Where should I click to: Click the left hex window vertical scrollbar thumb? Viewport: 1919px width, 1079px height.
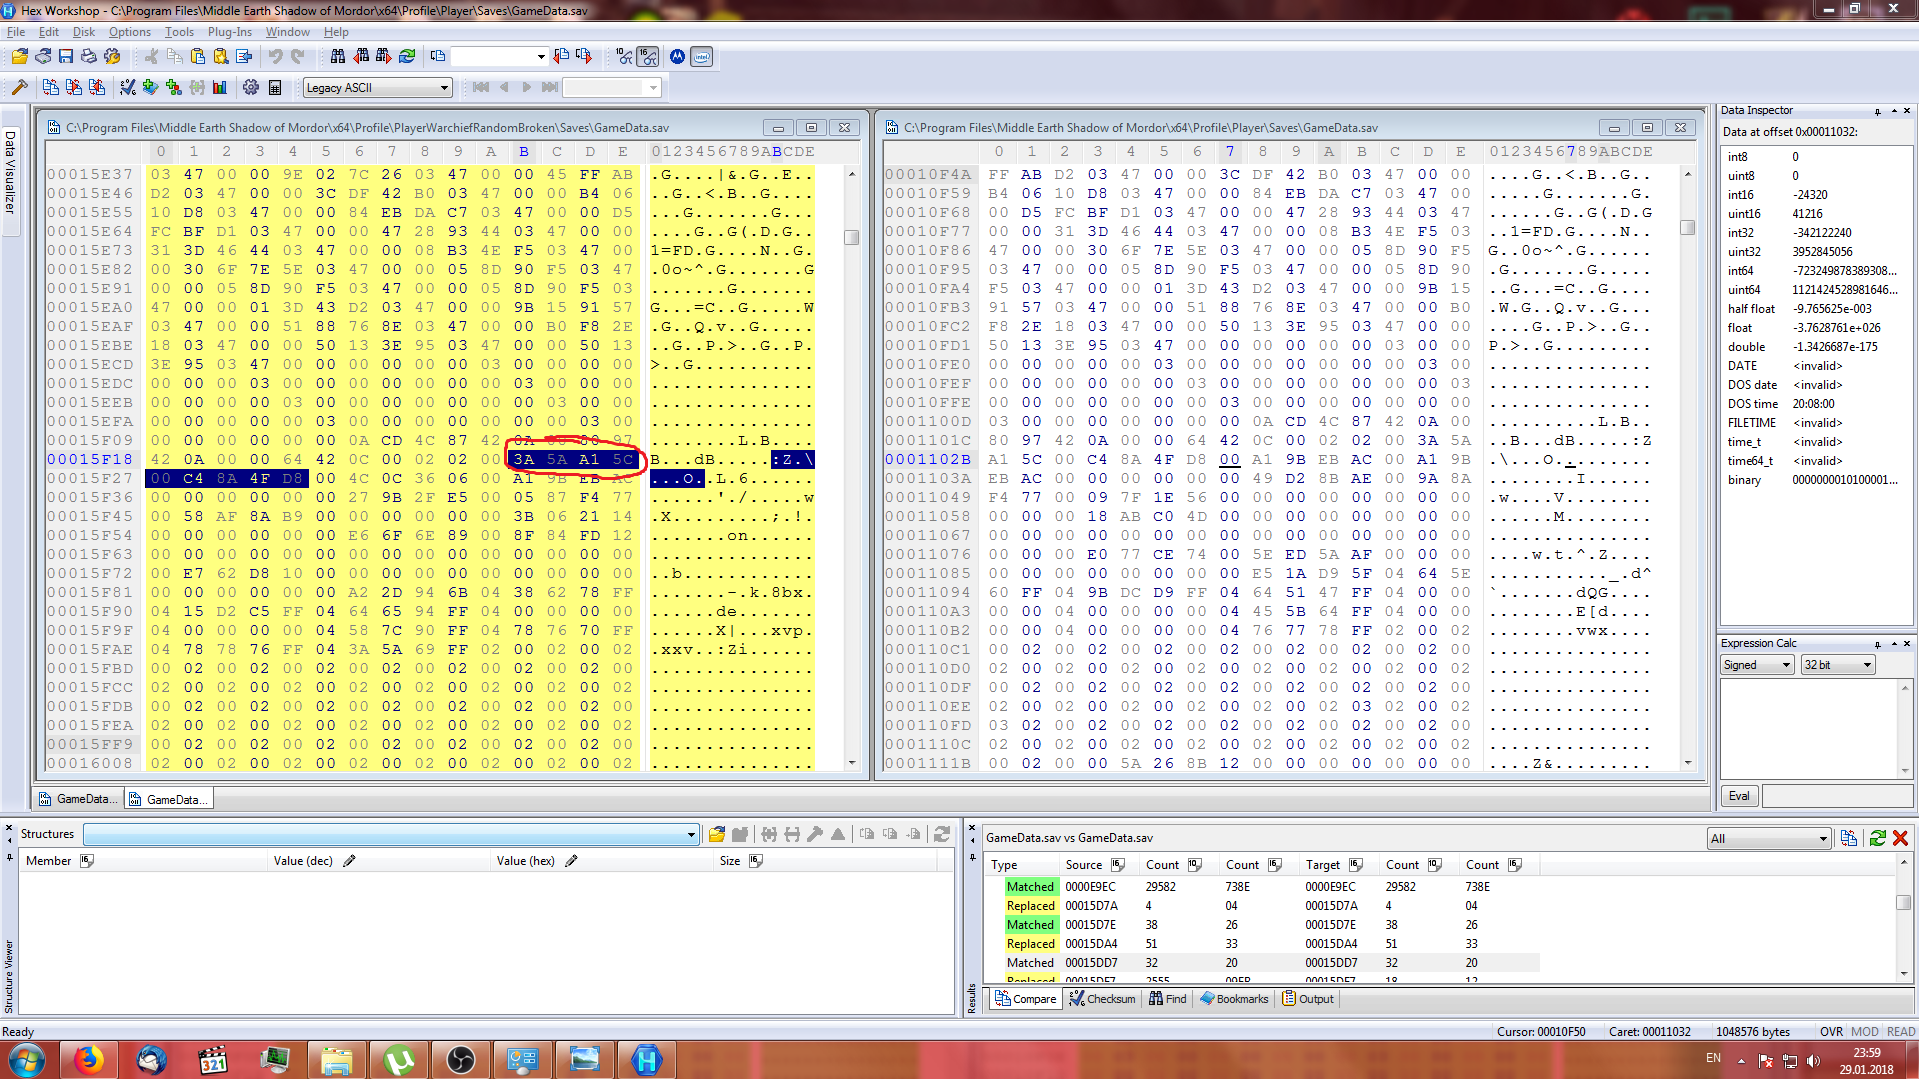click(851, 238)
